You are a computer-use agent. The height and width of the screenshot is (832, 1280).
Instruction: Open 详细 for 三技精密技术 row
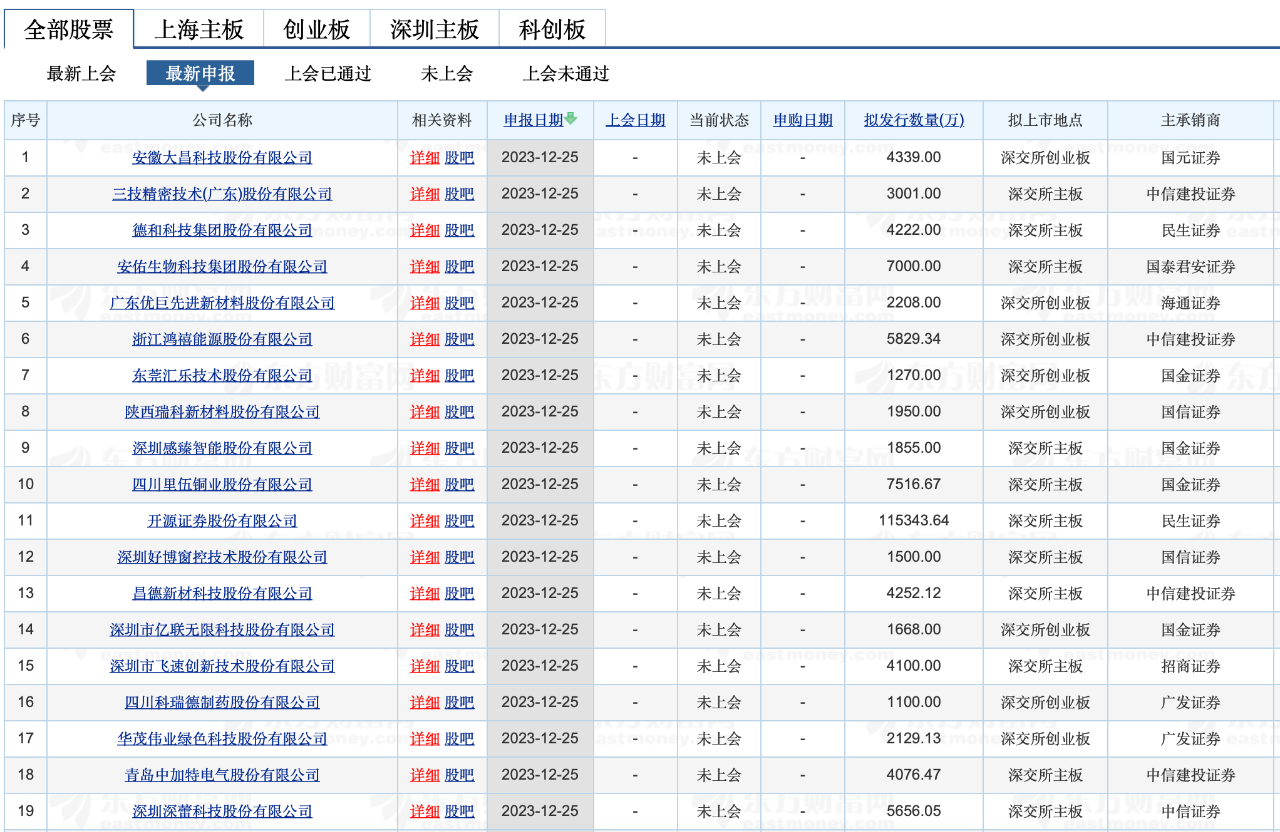tap(425, 194)
